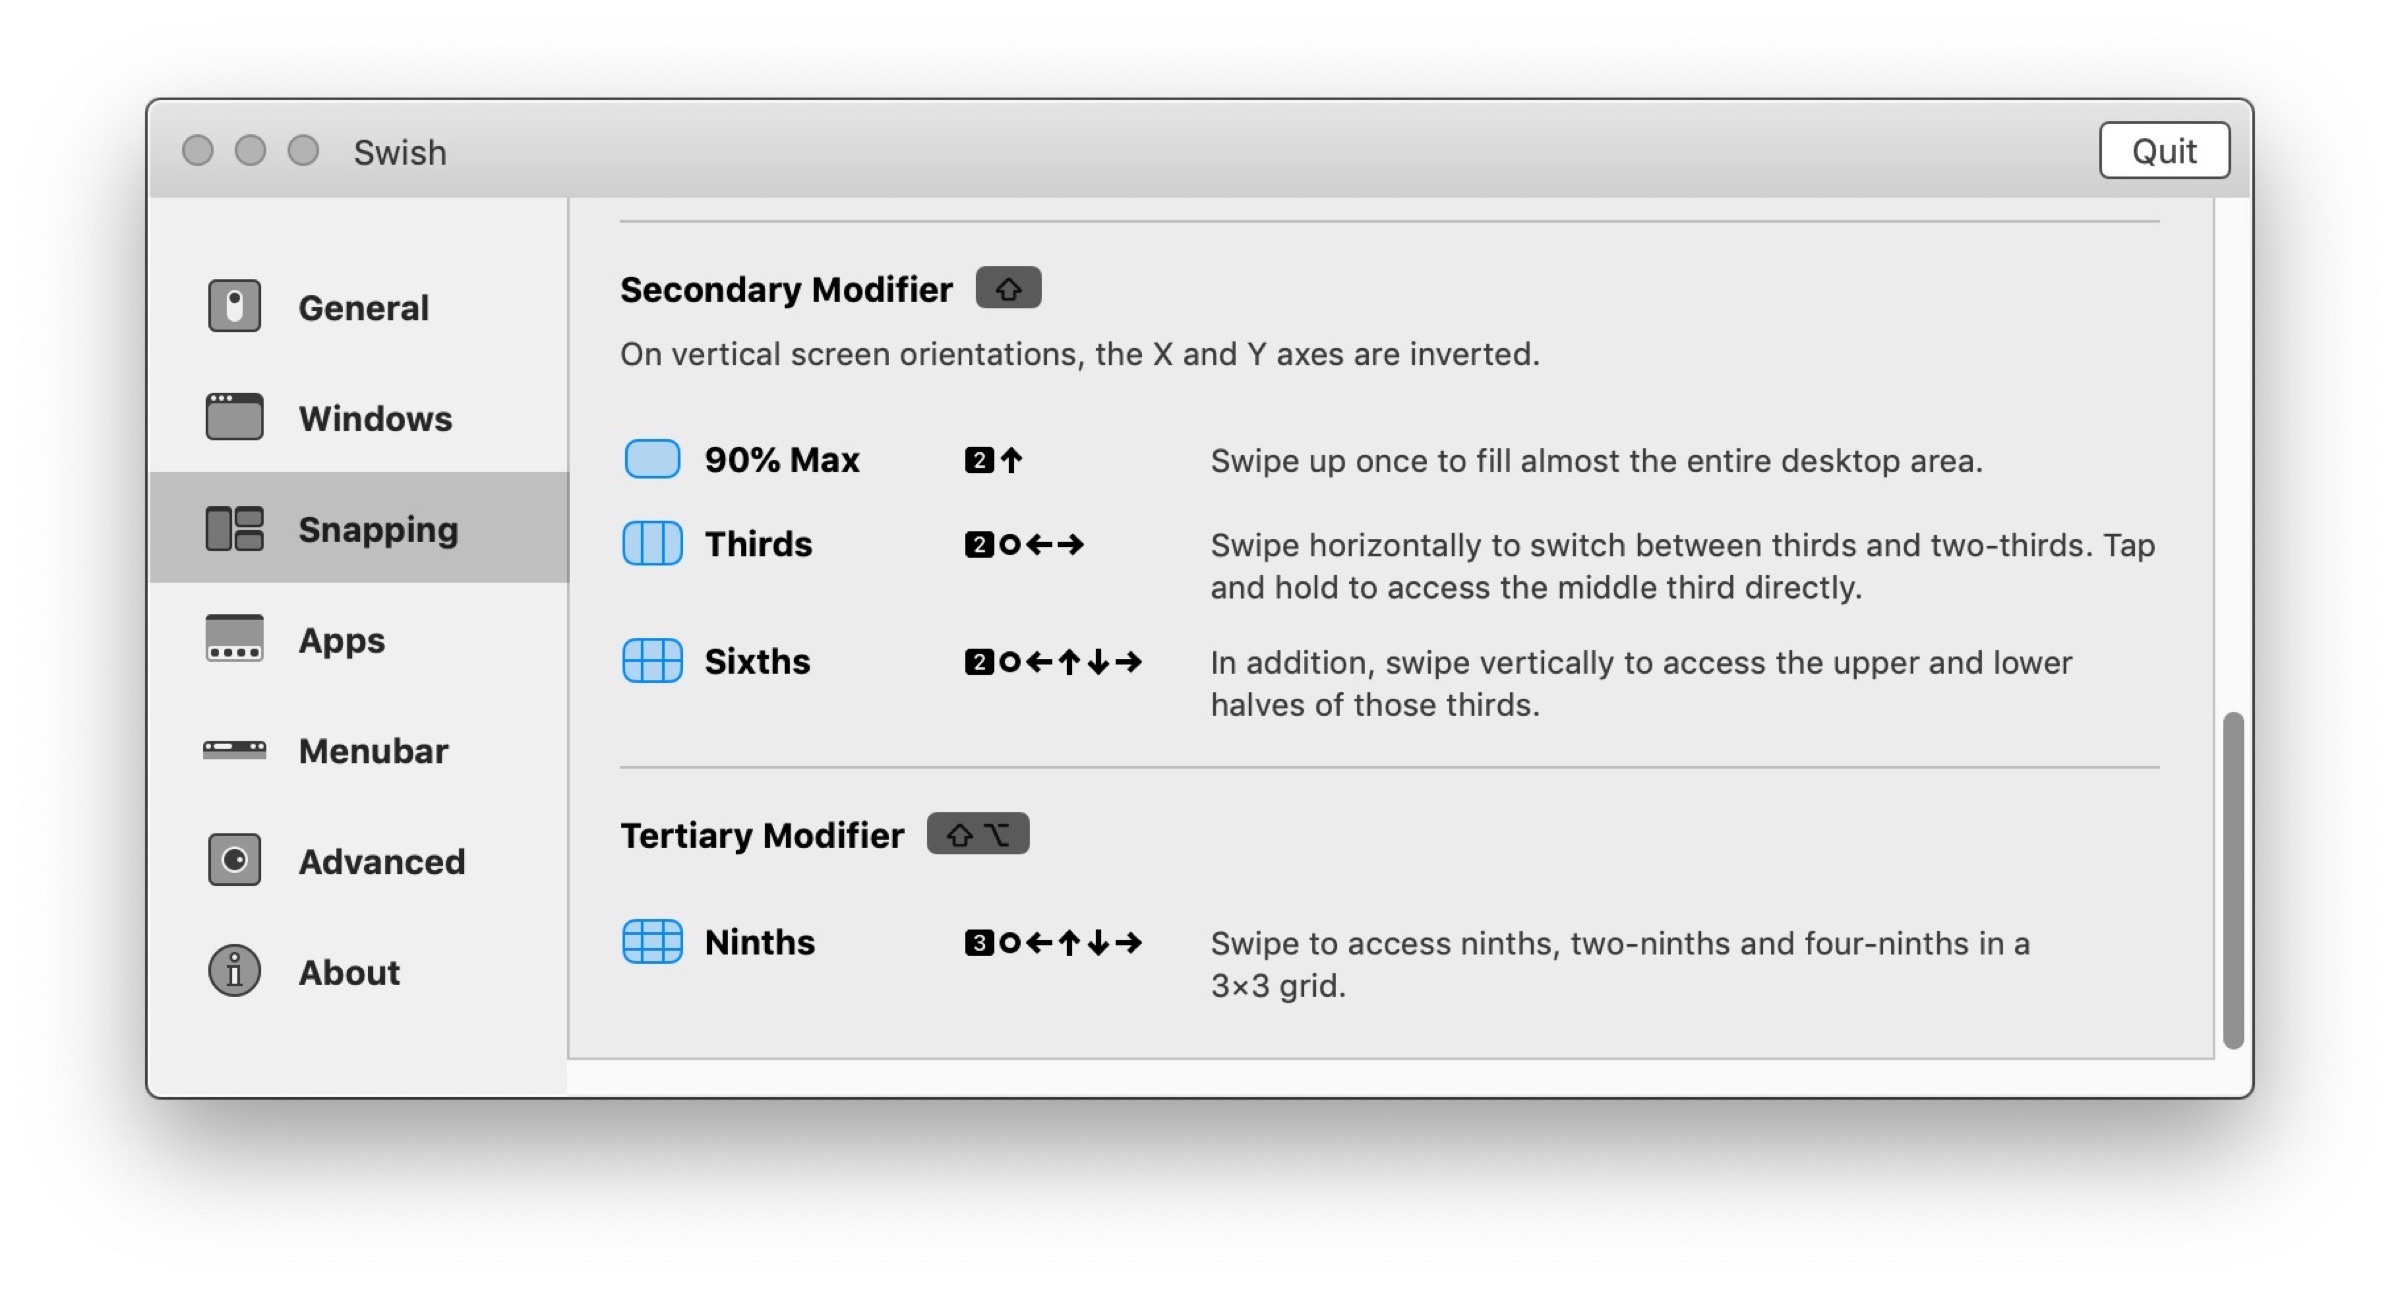Click the Advanced icon in sidebar
The height and width of the screenshot is (1292, 2400).
[x=234, y=860]
